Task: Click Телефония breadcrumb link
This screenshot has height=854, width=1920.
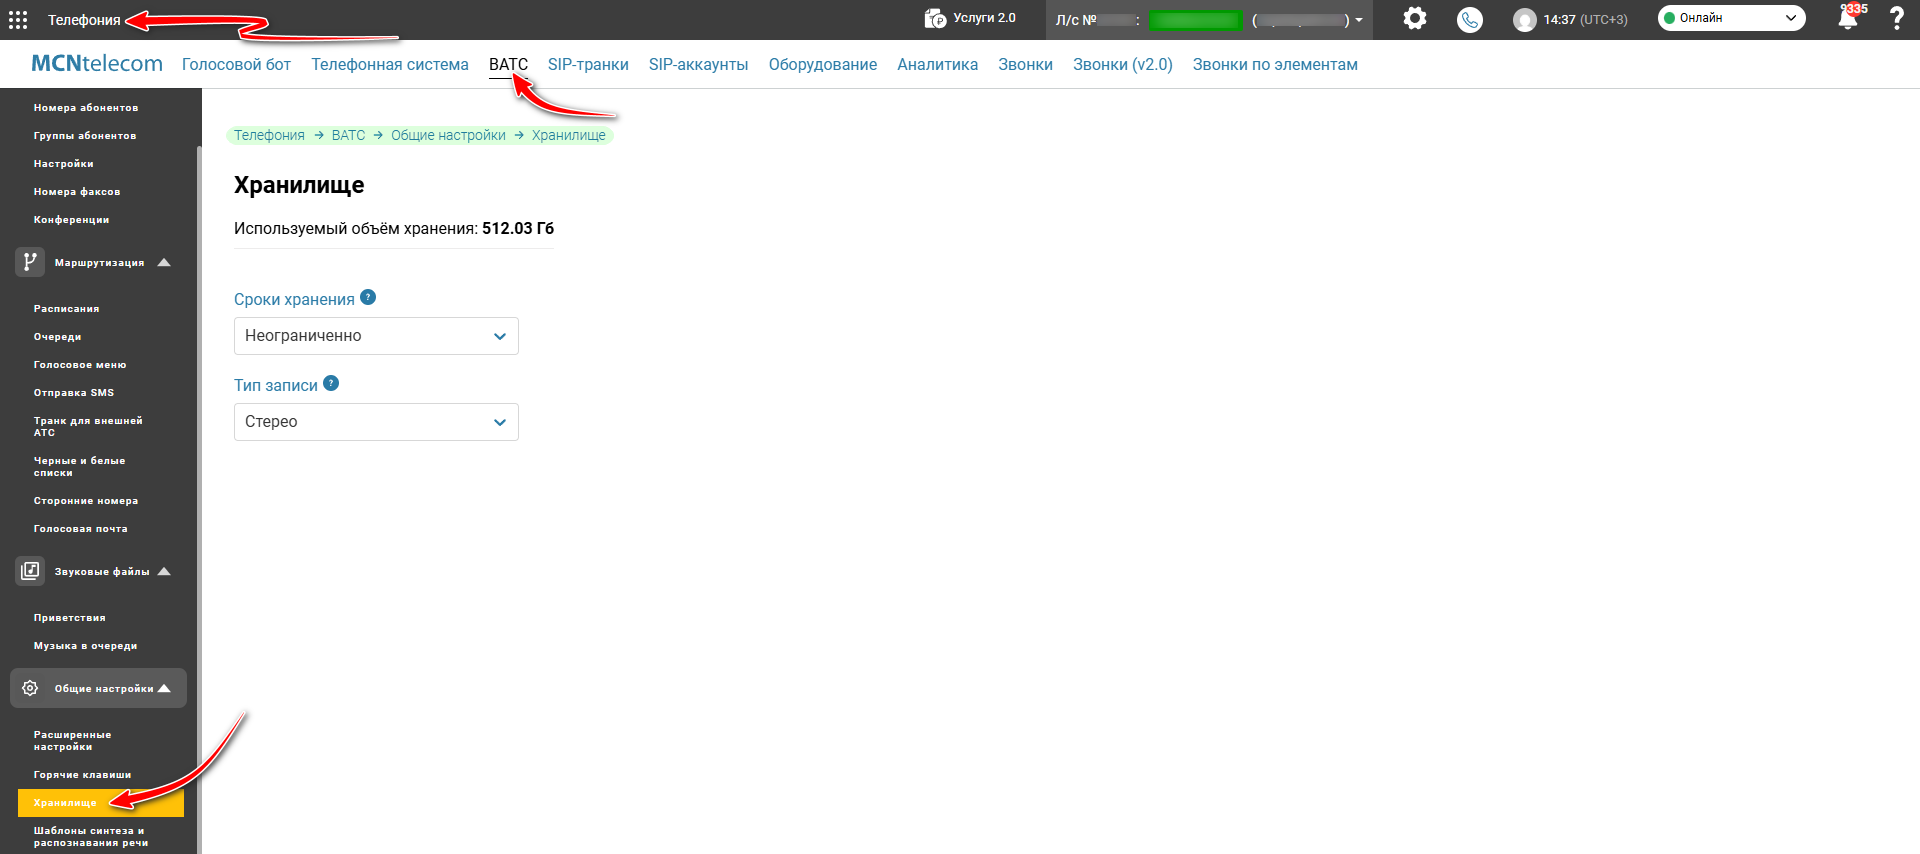Action: point(269,135)
